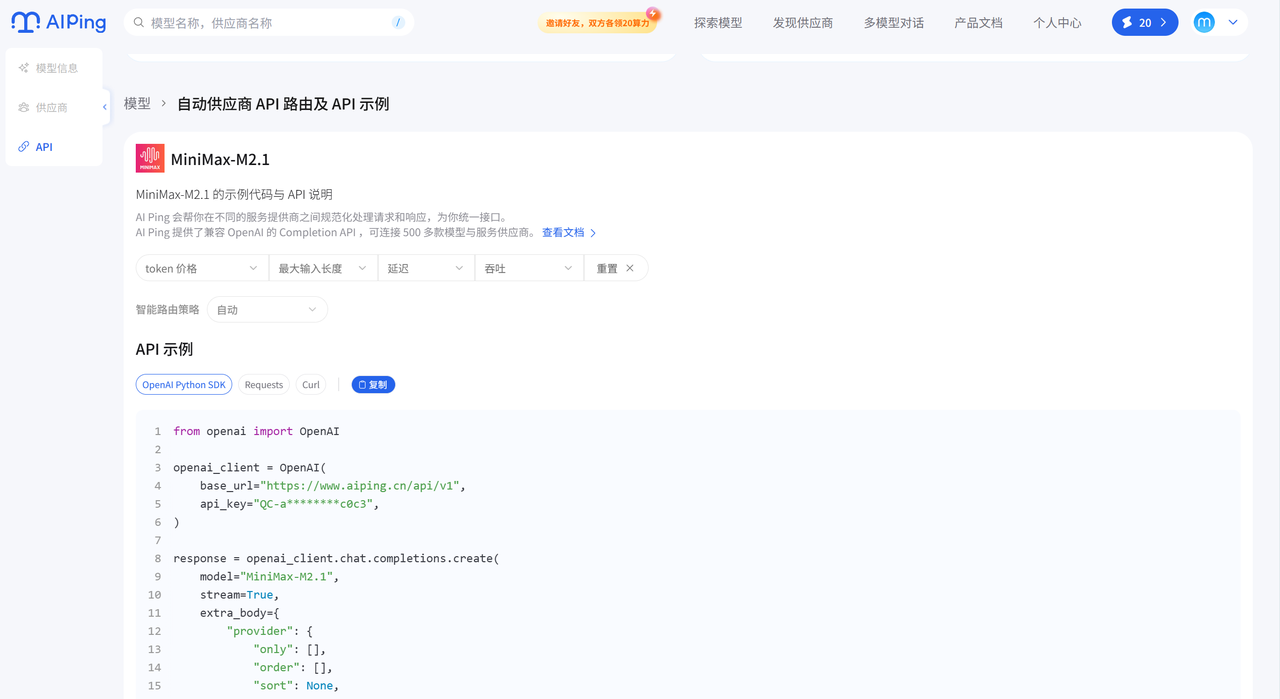This screenshot has height=699, width=1280.
Task: Open the 智能路由策略 自动 dropdown
Action: [267, 310]
